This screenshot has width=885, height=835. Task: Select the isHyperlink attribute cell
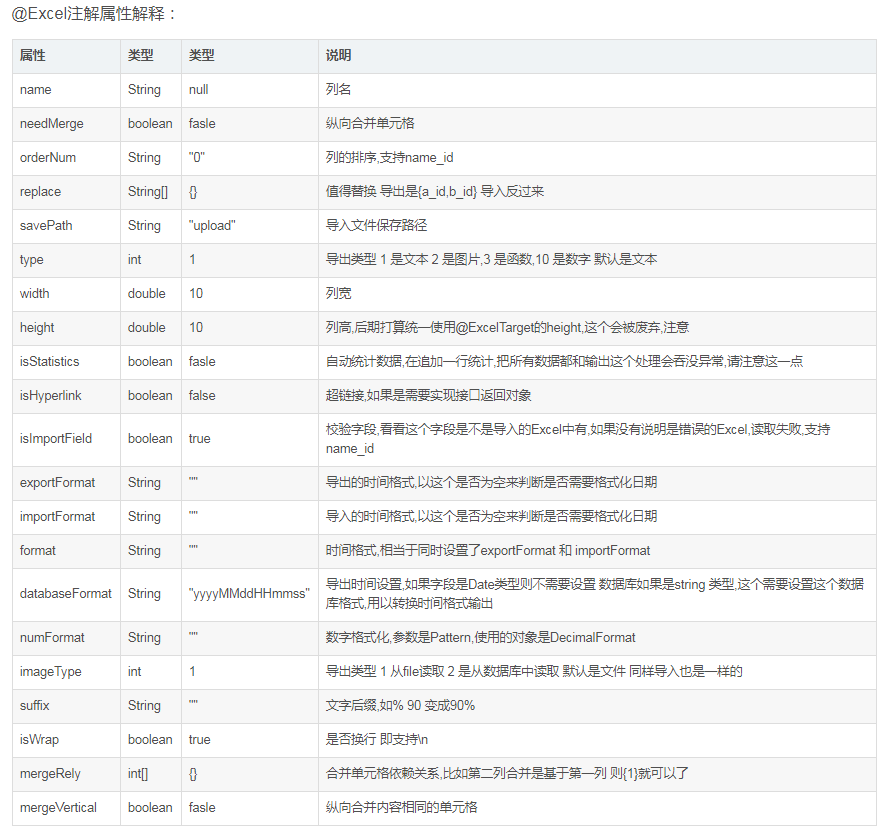[49, 396]
